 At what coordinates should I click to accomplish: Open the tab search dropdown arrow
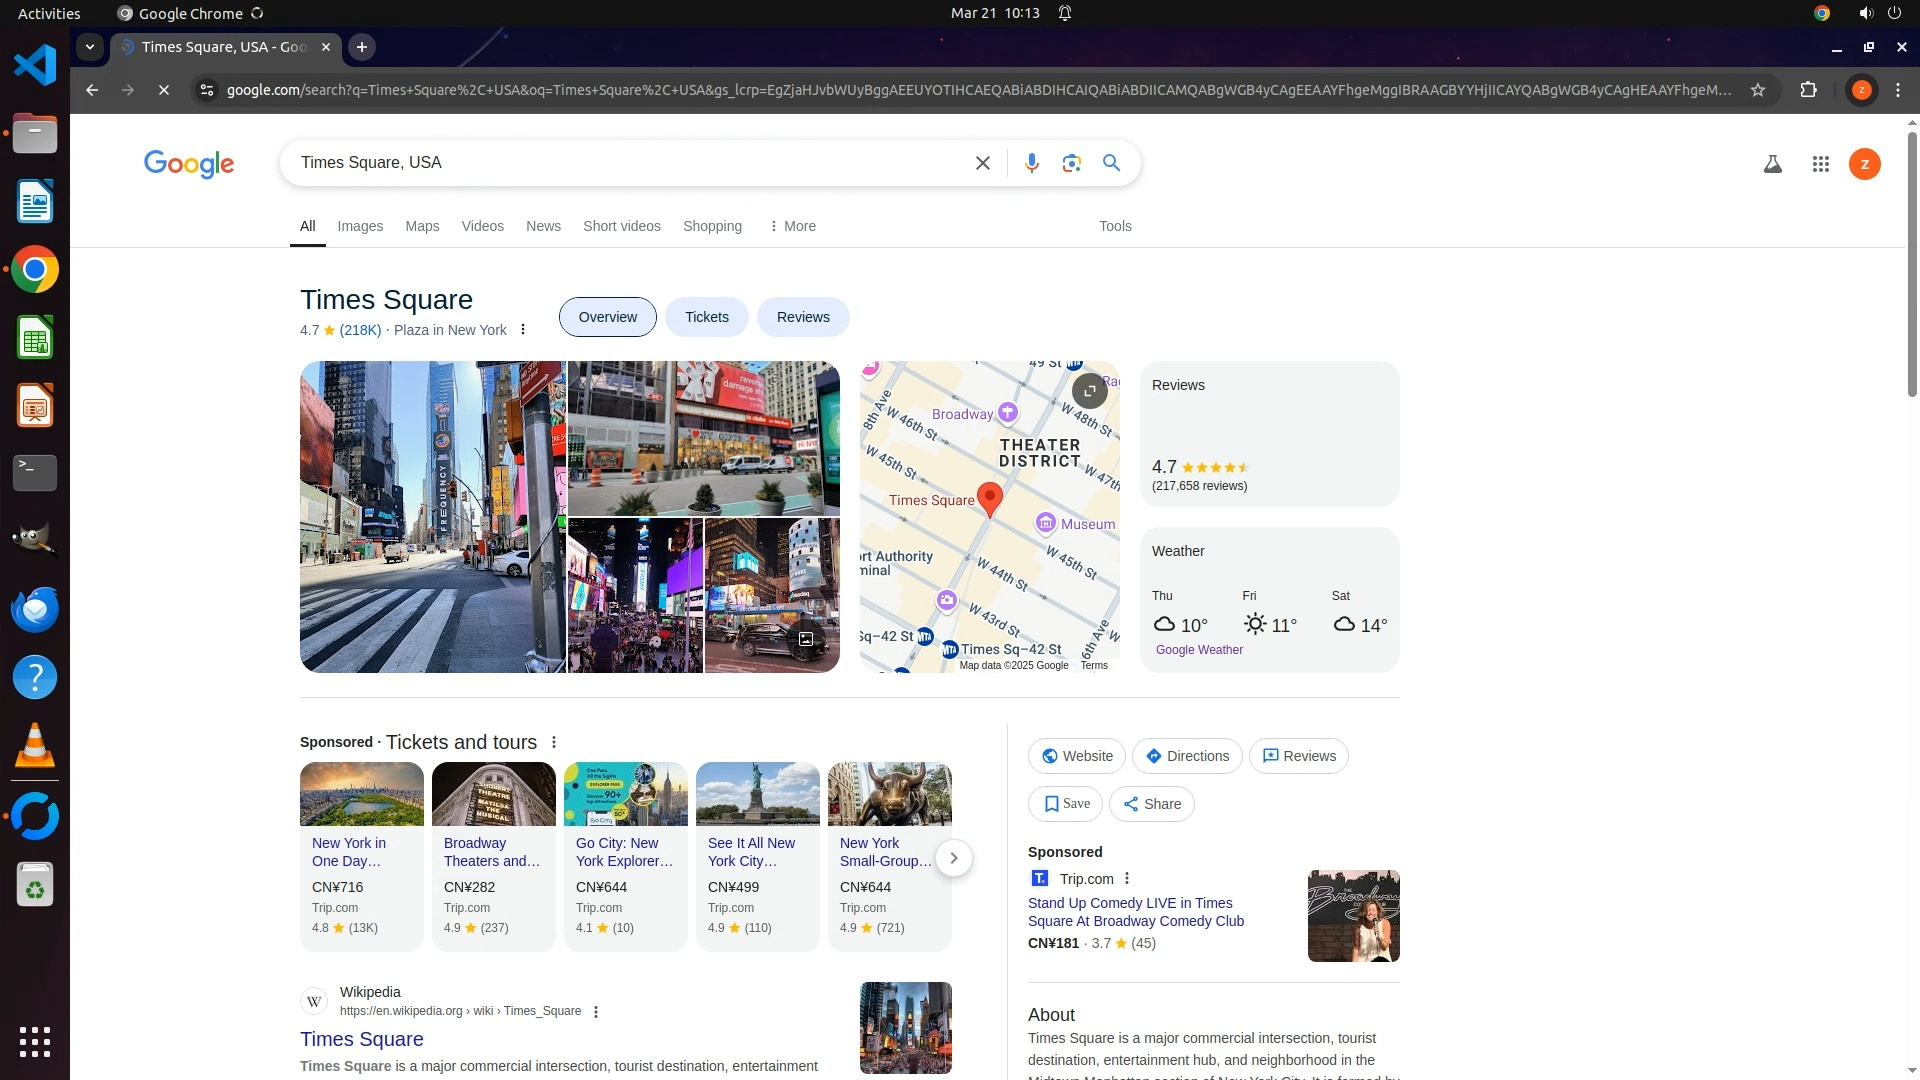point(90,47)
